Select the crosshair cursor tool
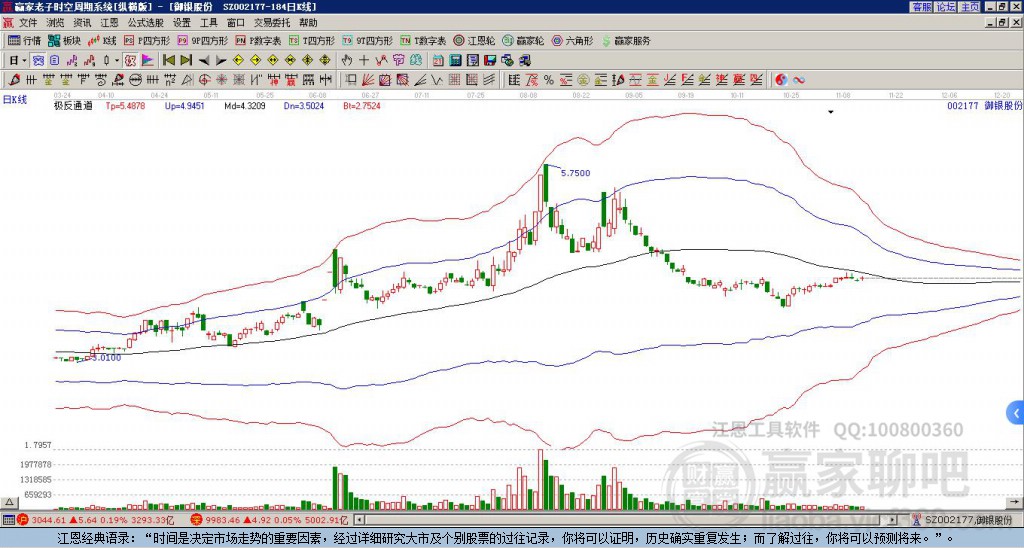The image size is (1024, 548). [364, 61]
